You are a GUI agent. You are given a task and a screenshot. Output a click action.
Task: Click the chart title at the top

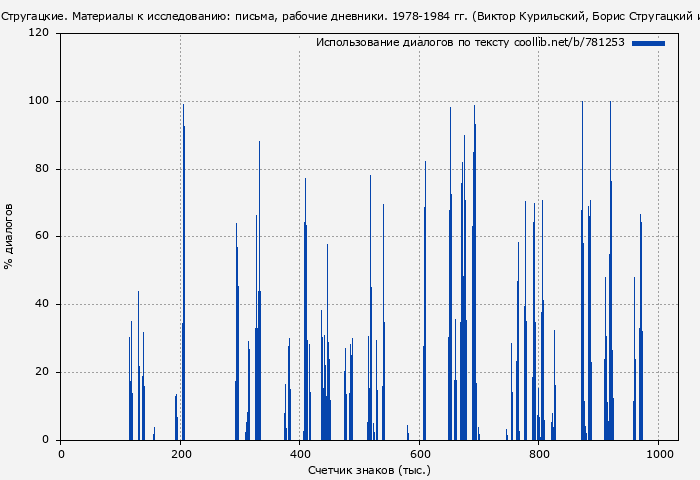350,16
